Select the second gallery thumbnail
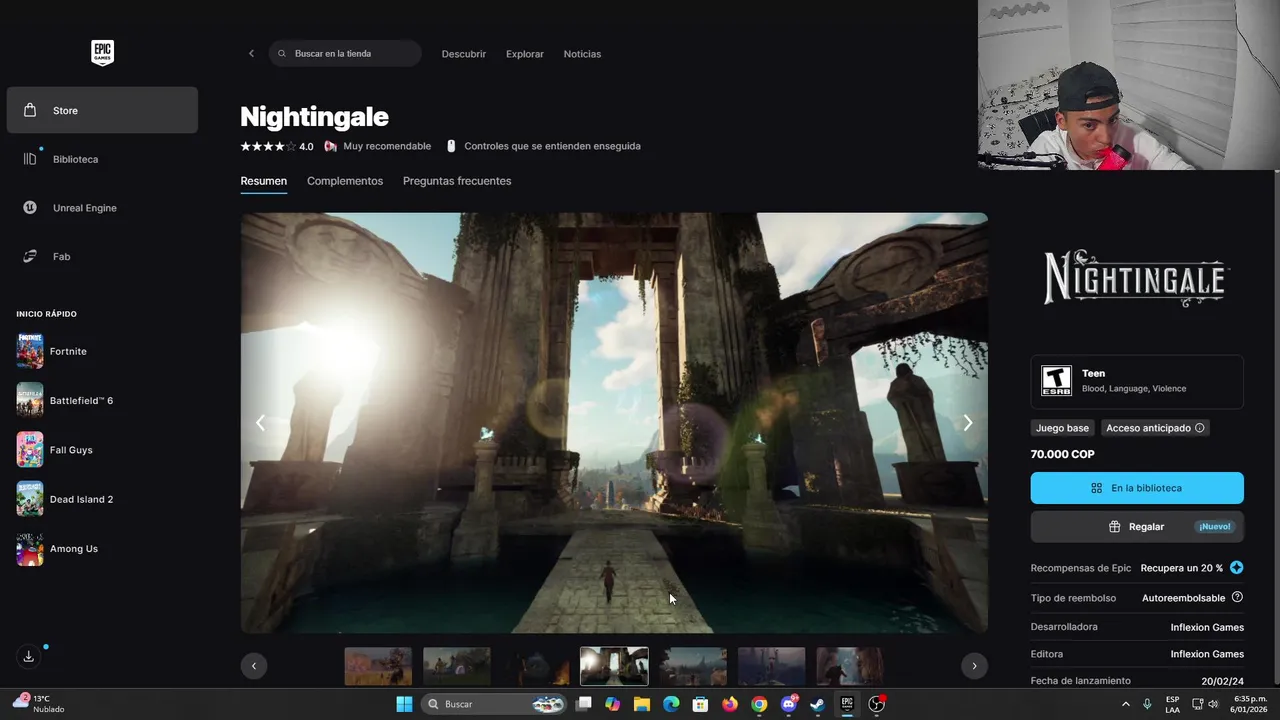The image size is (1280, 720). (457, 666)
